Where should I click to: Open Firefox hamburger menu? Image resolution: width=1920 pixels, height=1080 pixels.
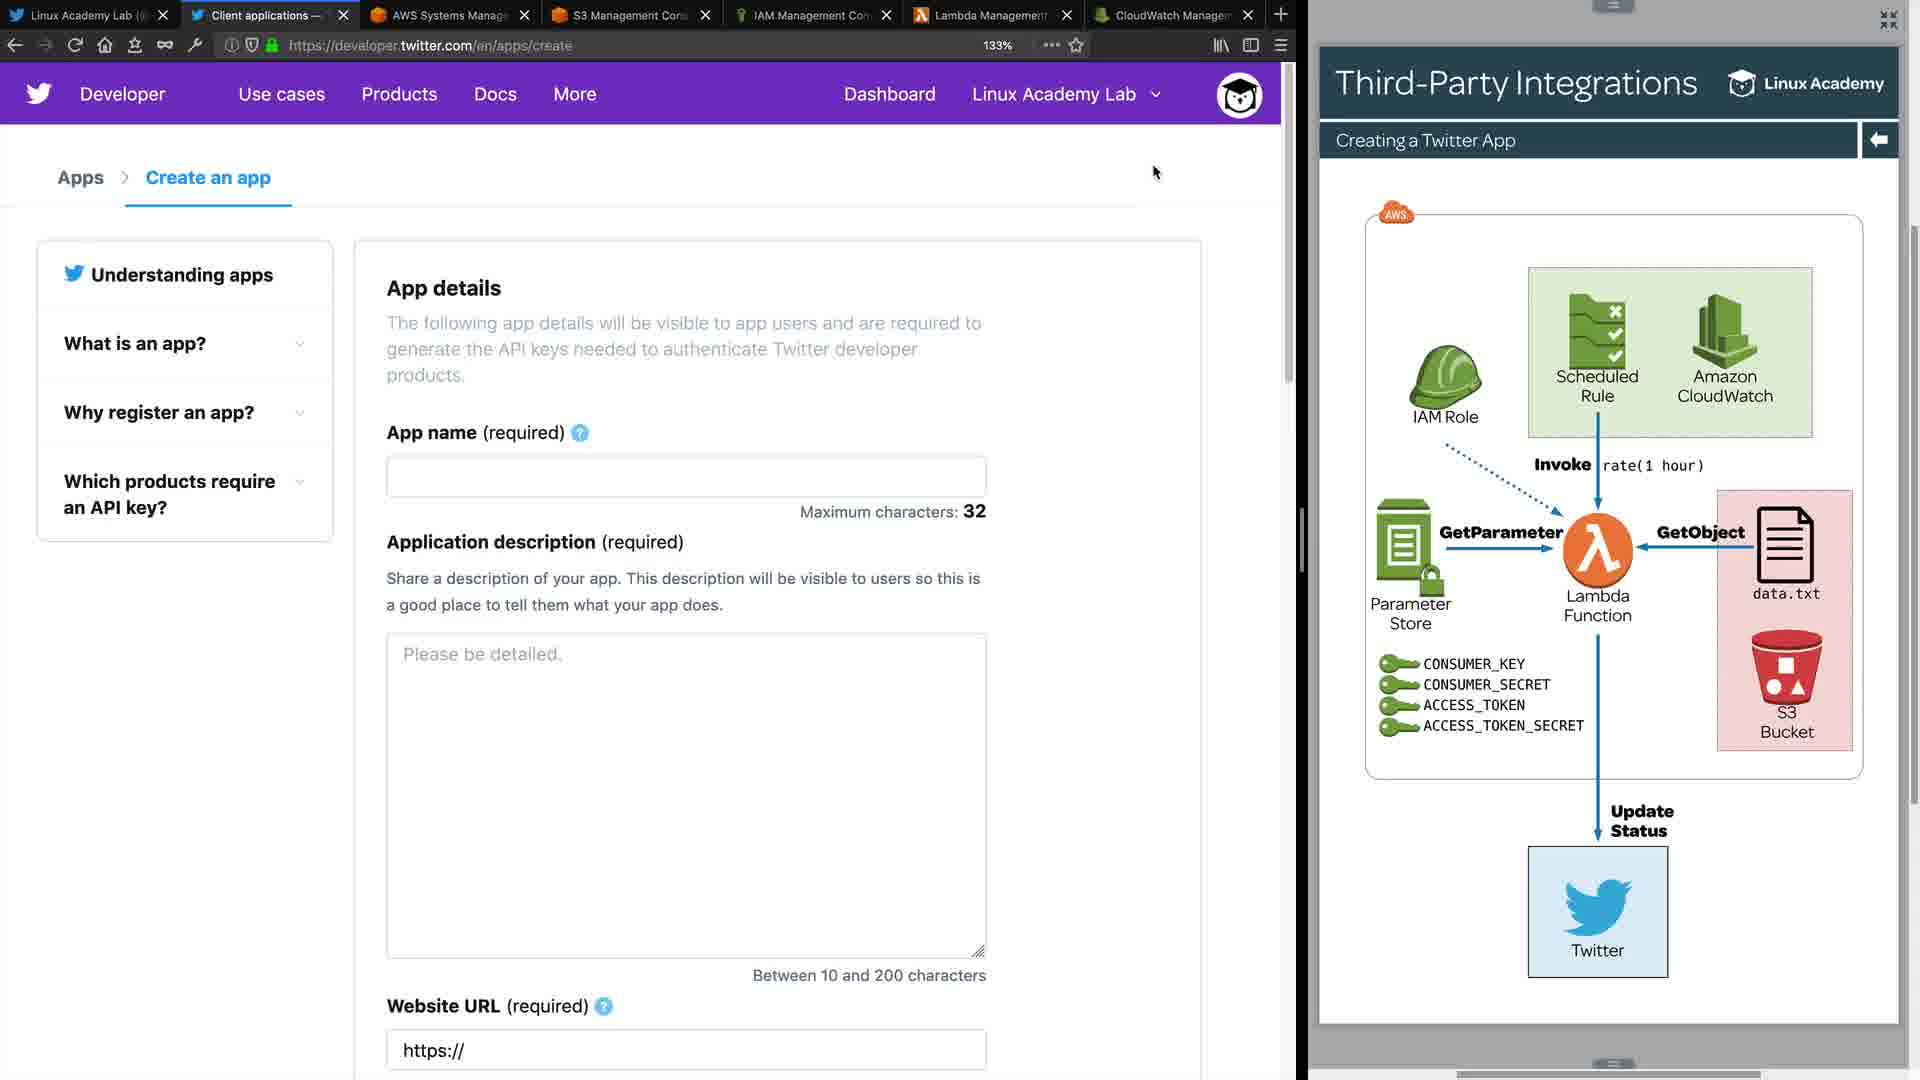click(1280, 45)
